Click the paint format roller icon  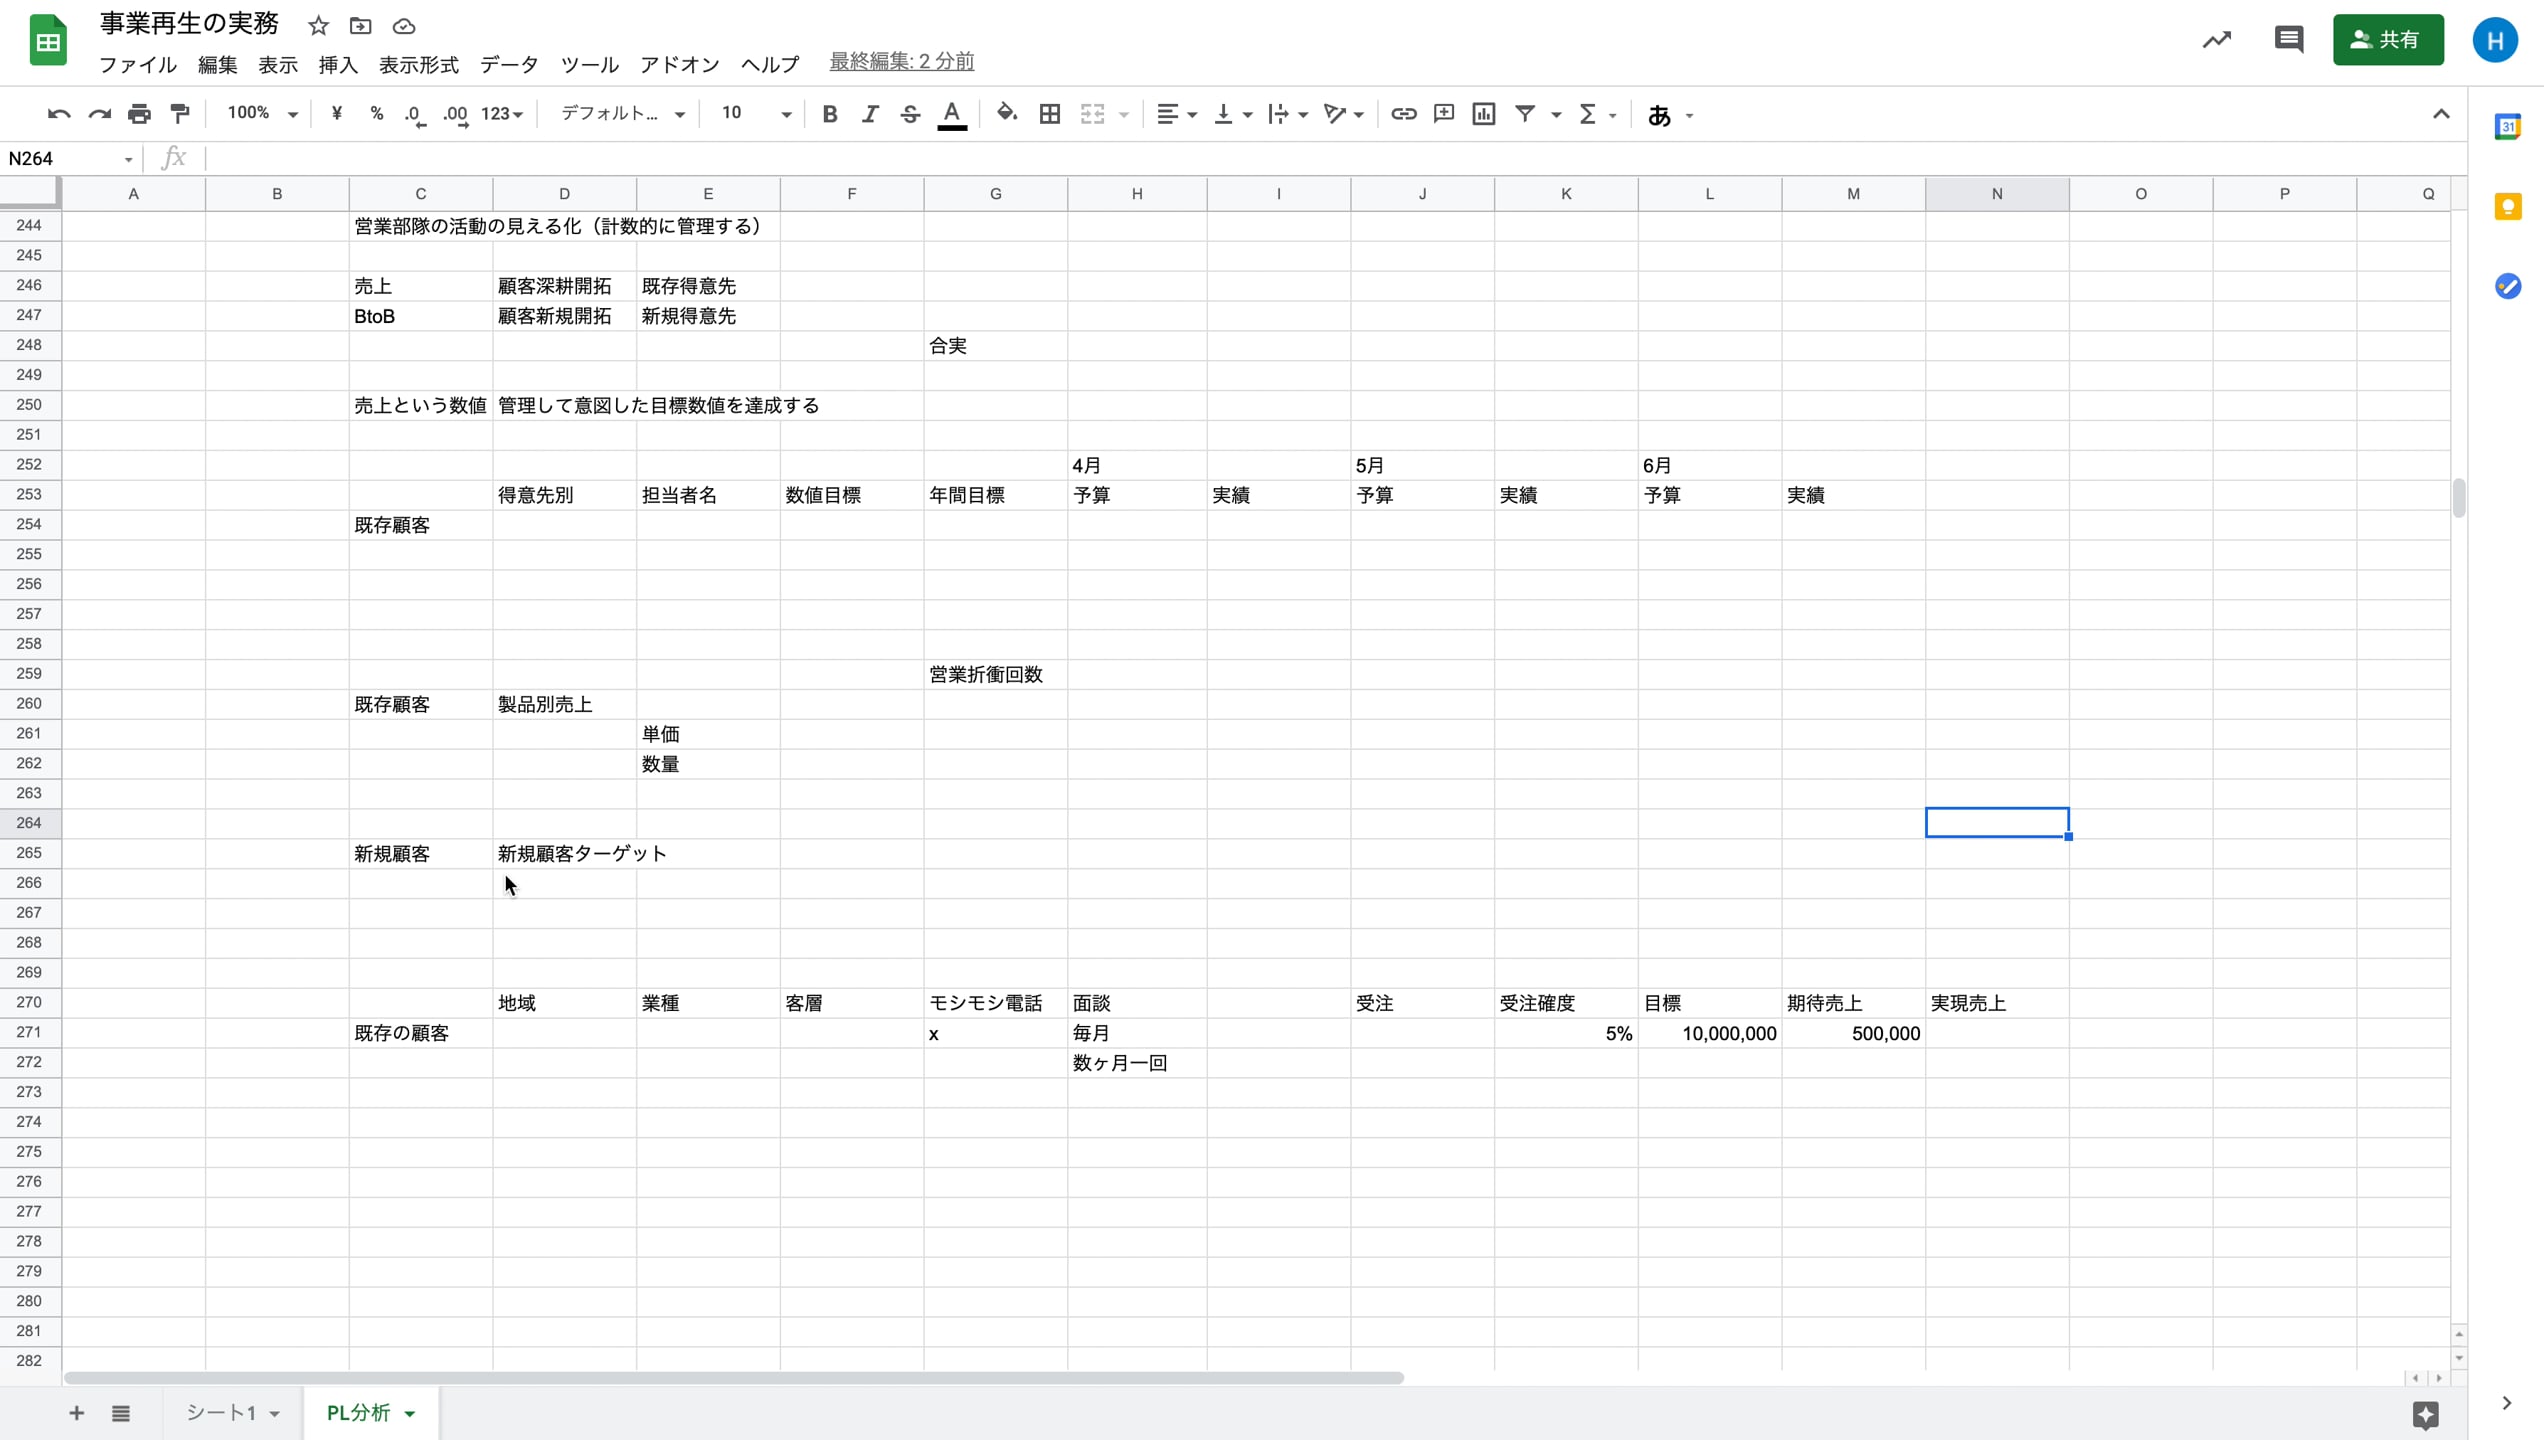(180, 114)
